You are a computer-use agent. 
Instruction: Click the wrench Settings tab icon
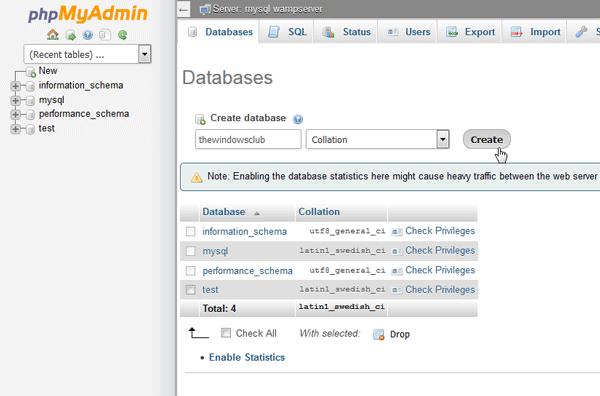click(x=581, y=32)
